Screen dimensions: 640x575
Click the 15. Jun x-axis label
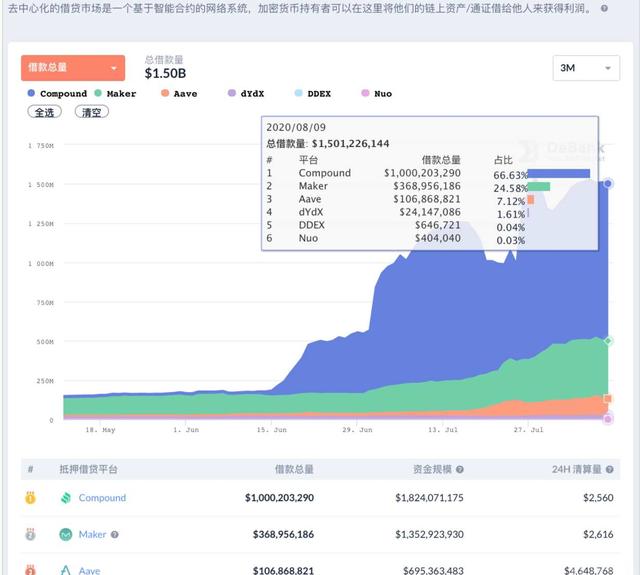pyautogui.click(x=271, y=430)
